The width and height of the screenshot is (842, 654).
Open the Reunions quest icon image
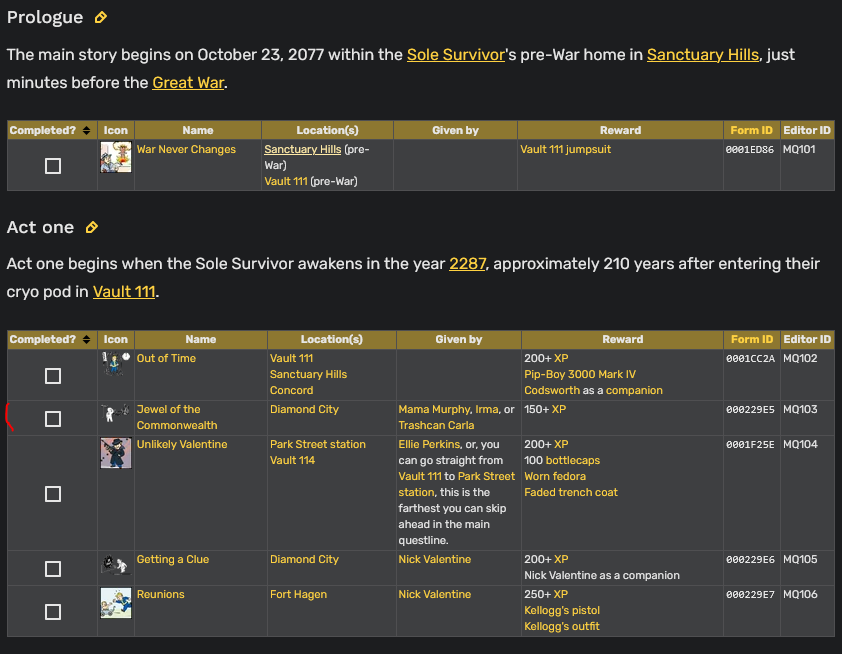click(x=116, y=603)
